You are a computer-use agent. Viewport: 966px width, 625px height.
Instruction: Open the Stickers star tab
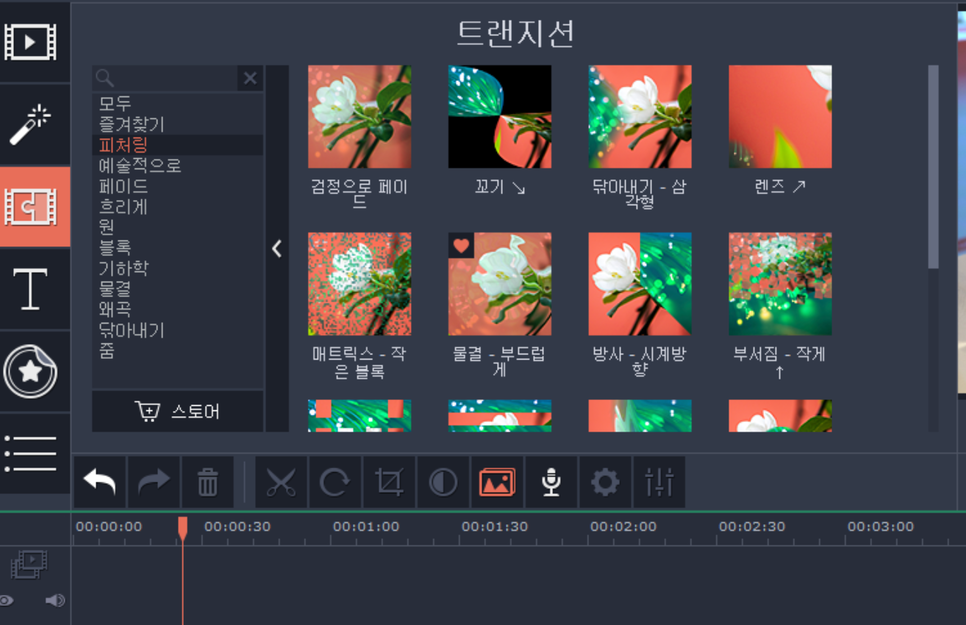tap(30, 371)
